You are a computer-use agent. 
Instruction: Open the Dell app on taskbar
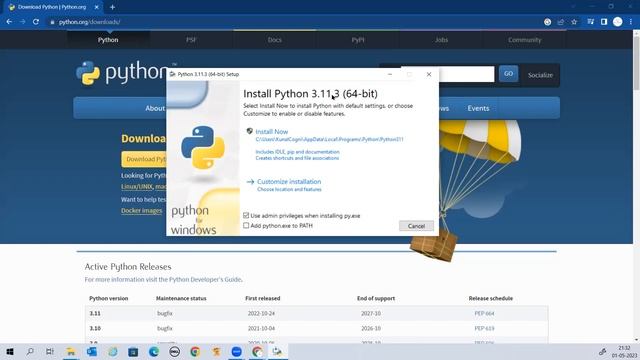174,351
